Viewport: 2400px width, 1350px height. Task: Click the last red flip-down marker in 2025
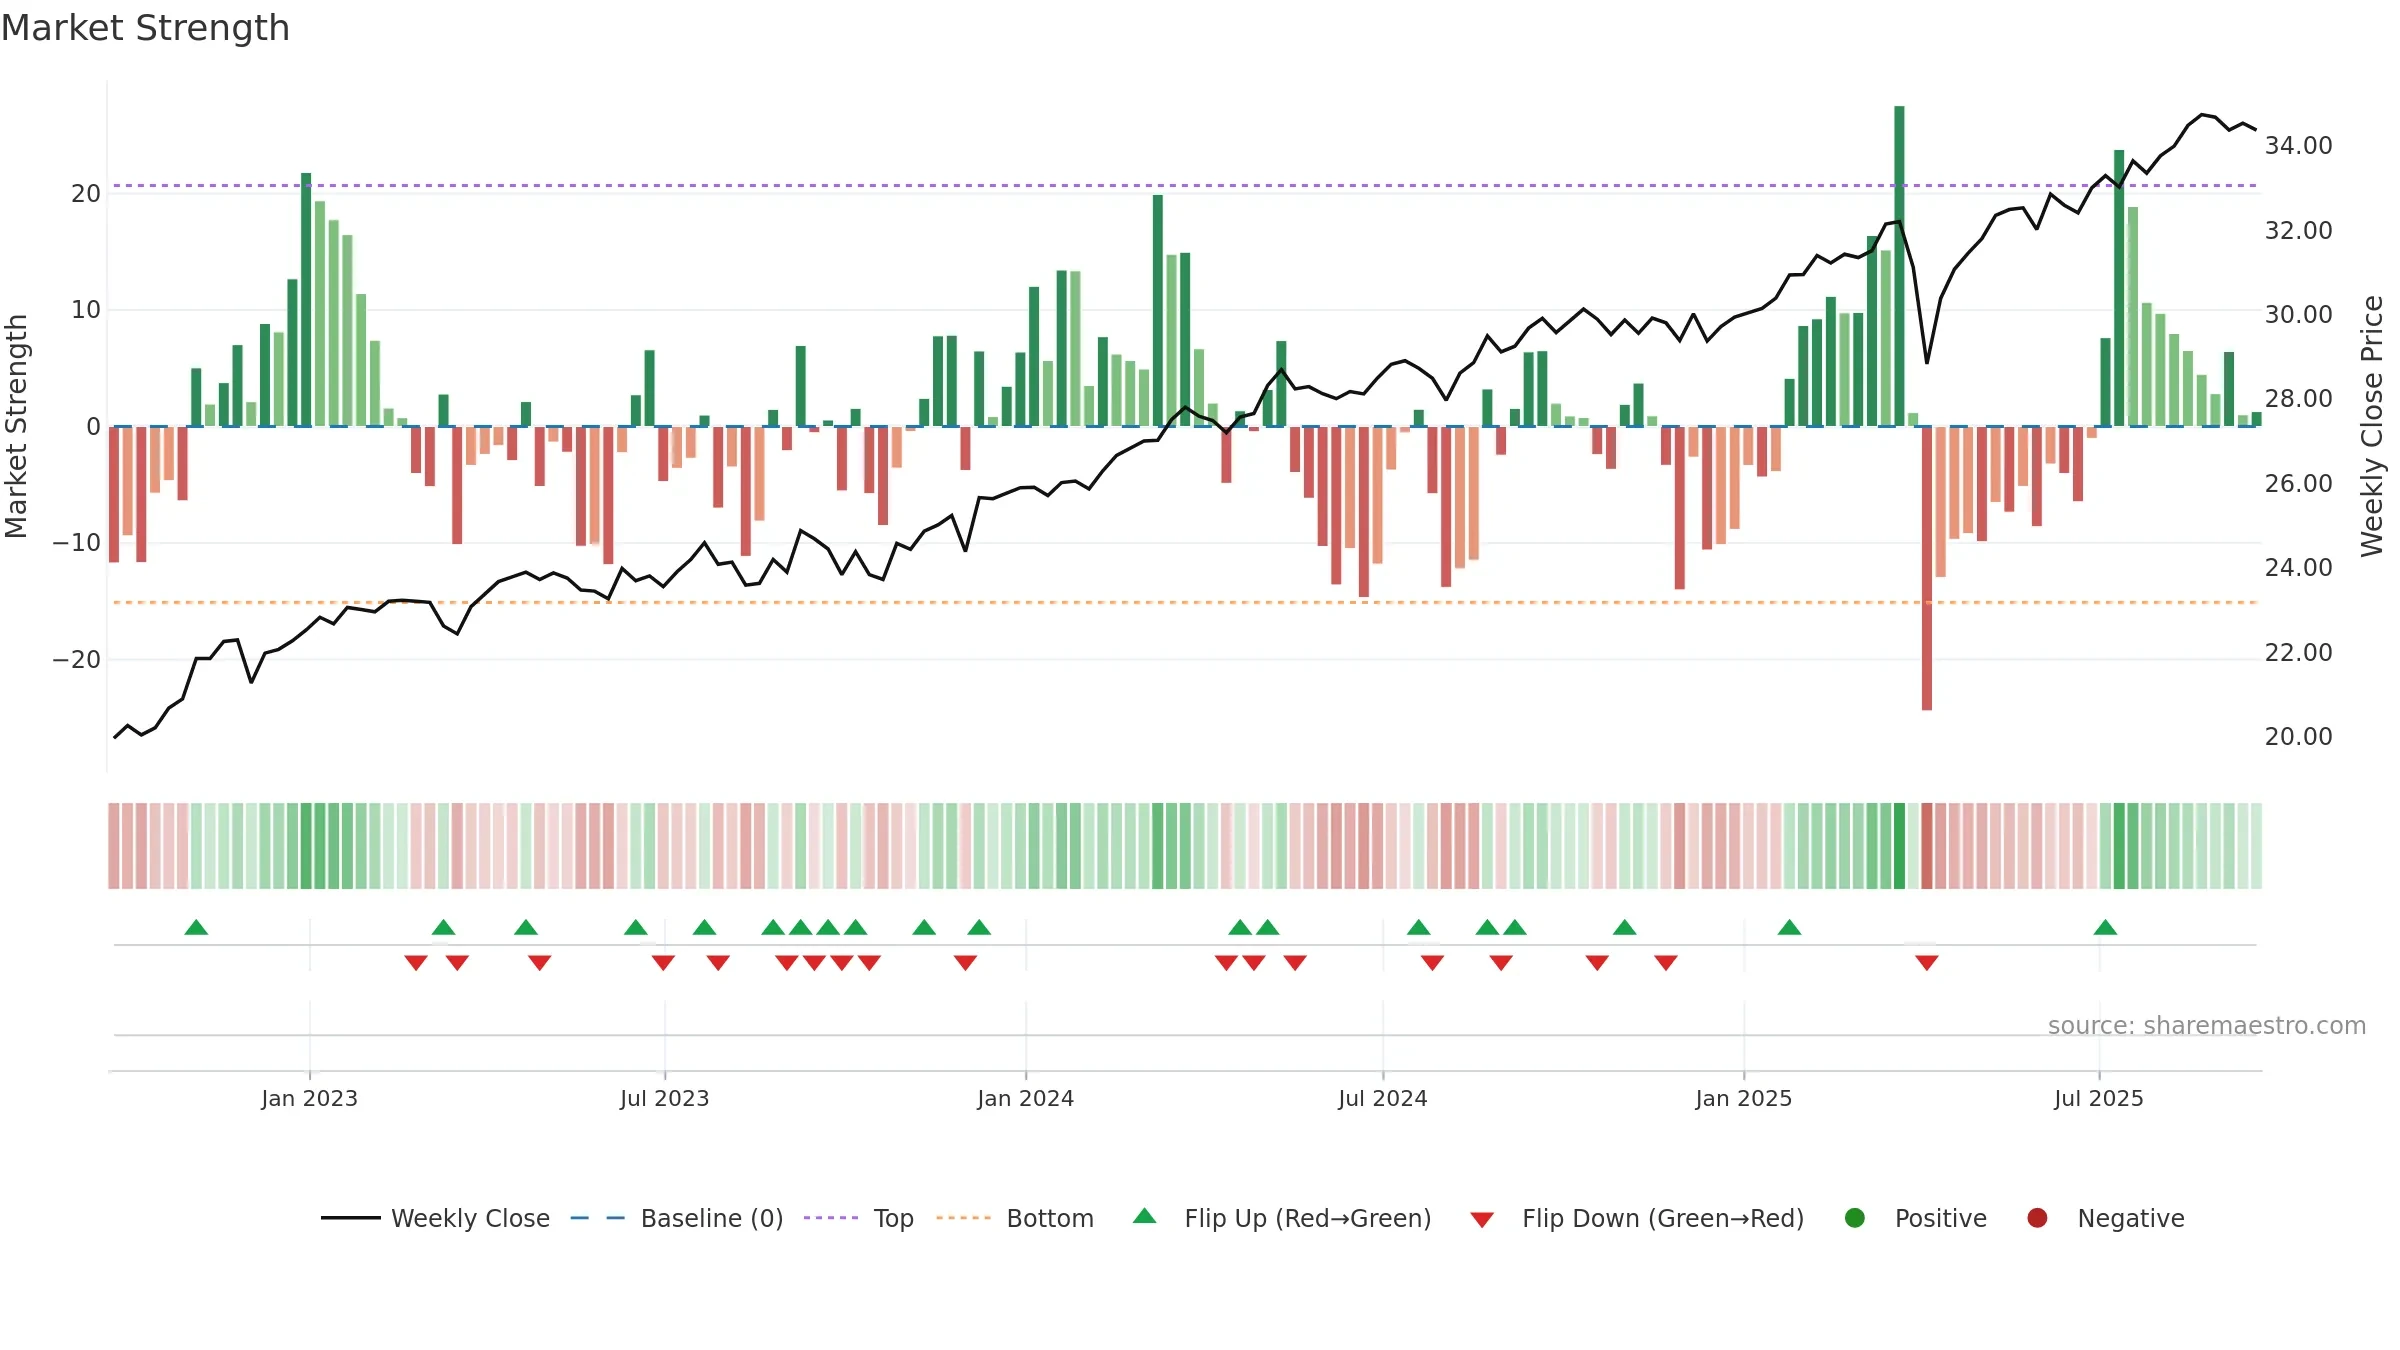click(x=1927, y=963)
